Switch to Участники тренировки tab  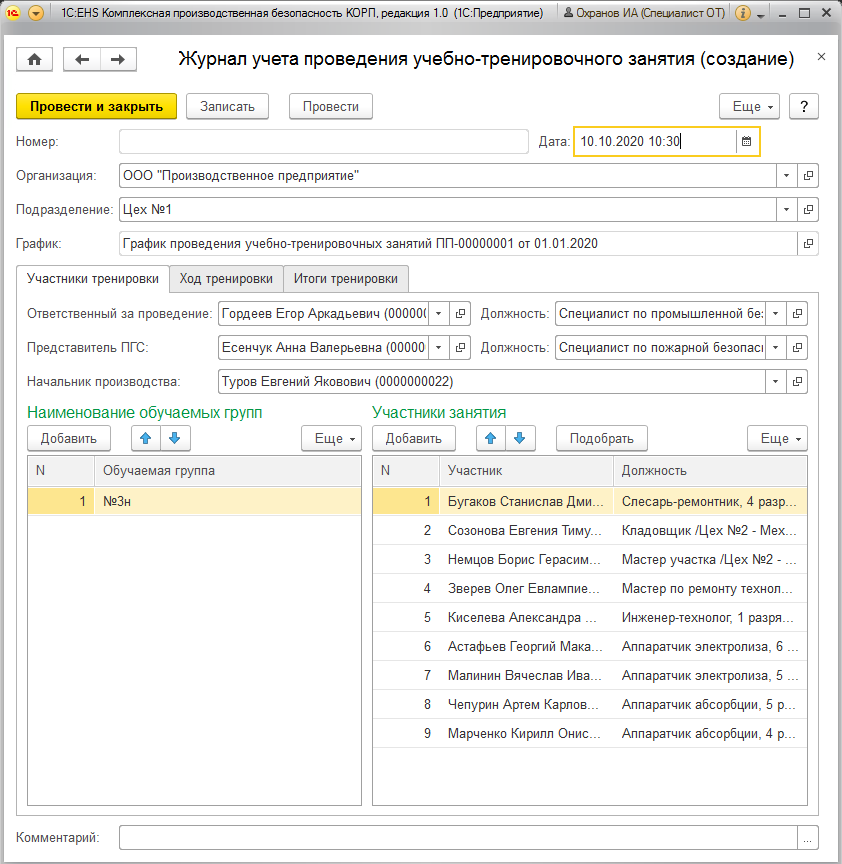(x=93, y=279)
